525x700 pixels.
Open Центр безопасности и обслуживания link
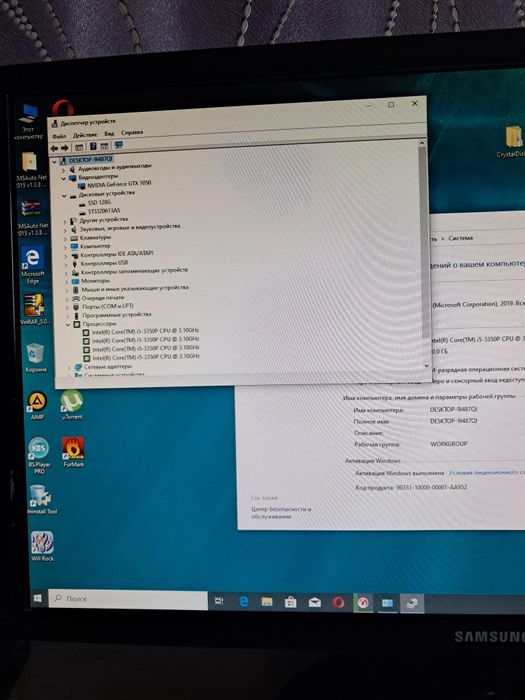281,512
